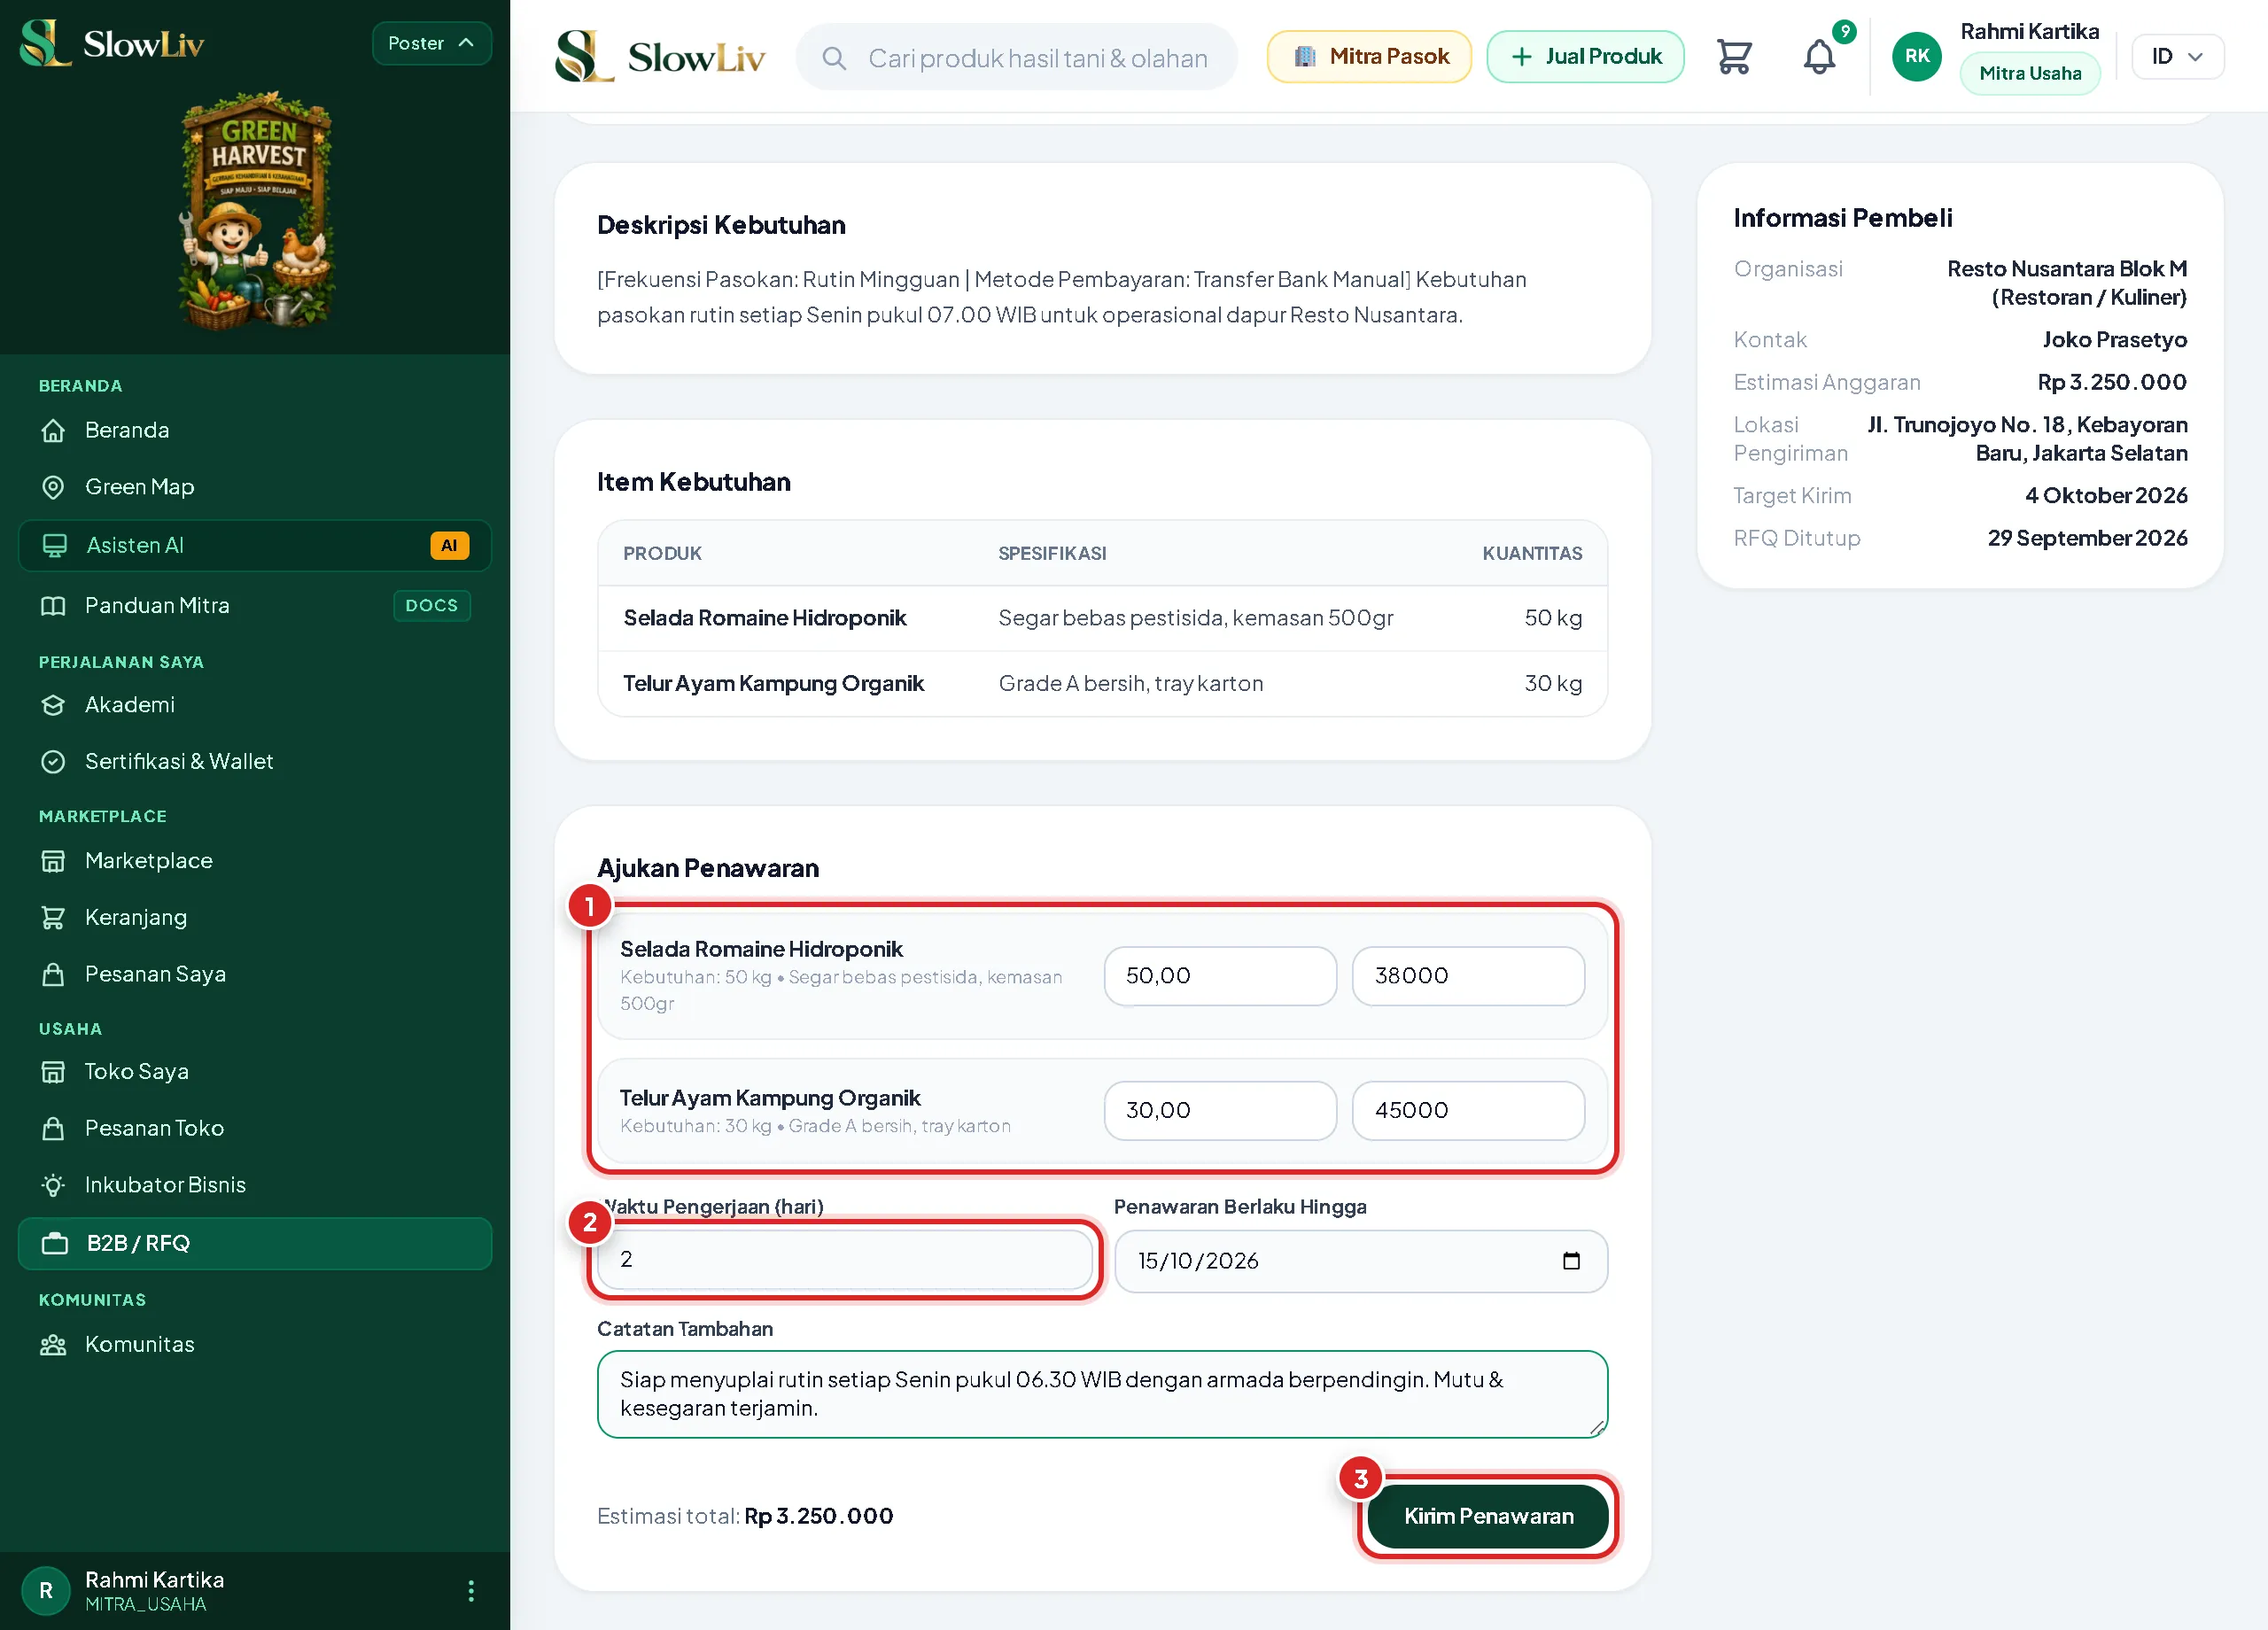The width and height of the screenshot is (2268, 1630).
Task: Click the RK profile avatar
Action: (1916, 56)
